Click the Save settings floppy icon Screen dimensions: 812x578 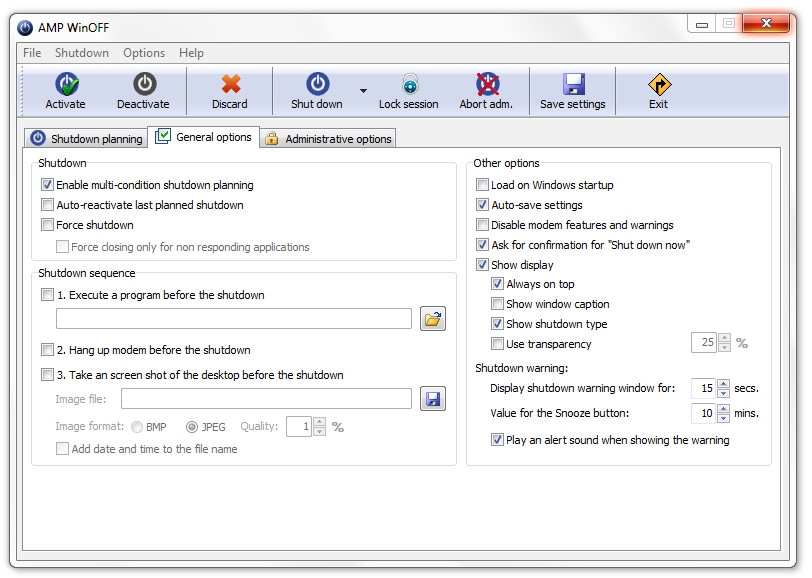pos(573,84)
